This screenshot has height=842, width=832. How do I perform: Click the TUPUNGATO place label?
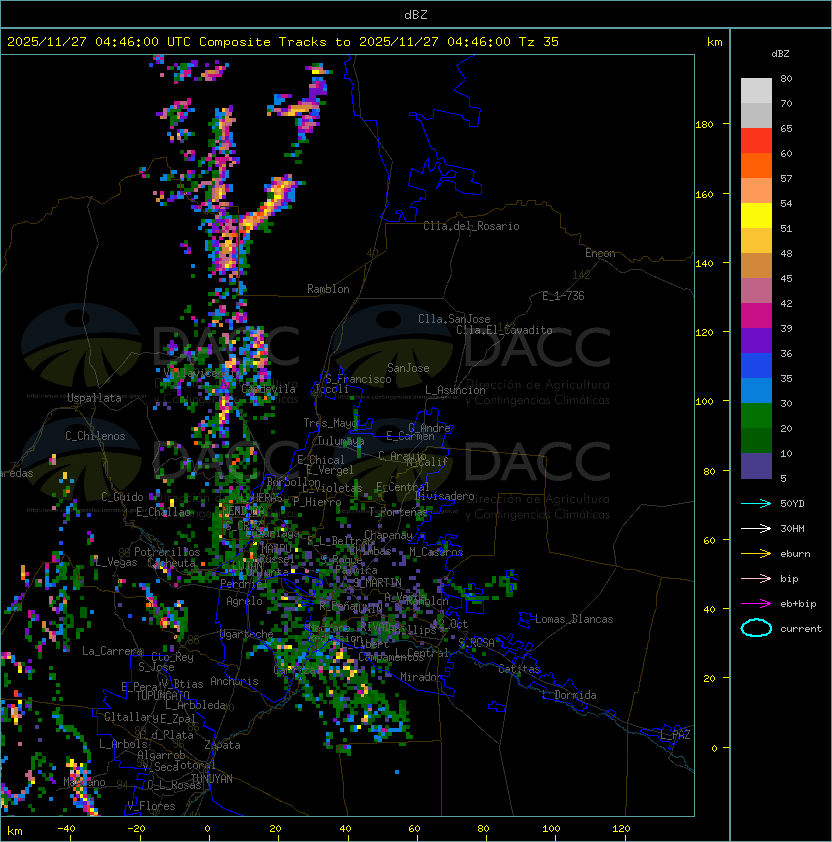[162, 696]
